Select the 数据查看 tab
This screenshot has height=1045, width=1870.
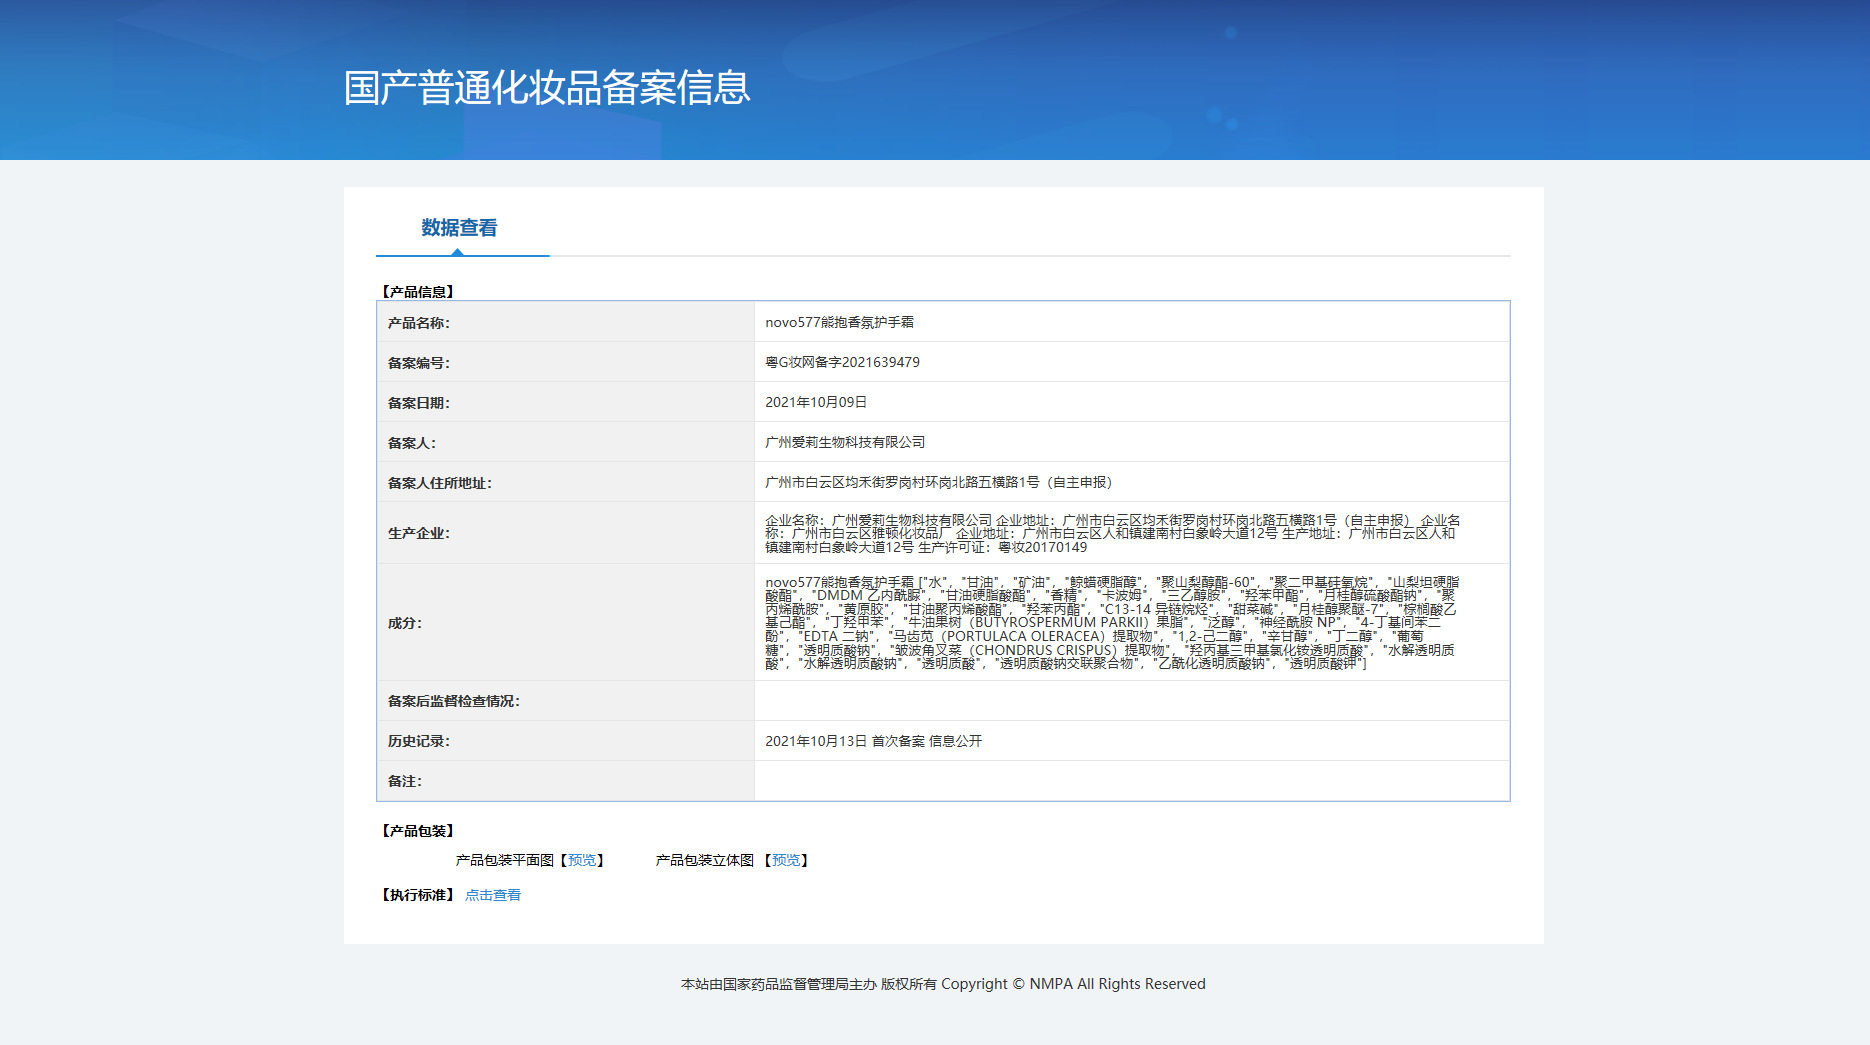(x=459, y=228)
